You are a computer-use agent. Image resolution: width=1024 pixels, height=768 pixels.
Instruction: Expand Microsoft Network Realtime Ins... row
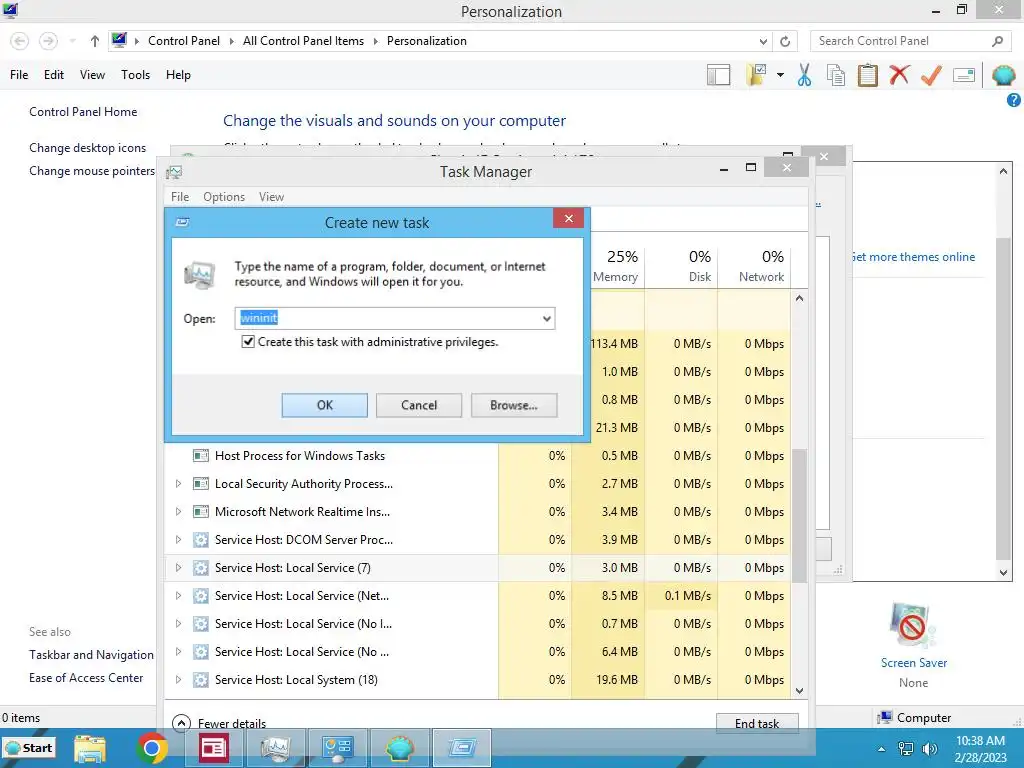(x=178, y=512)
